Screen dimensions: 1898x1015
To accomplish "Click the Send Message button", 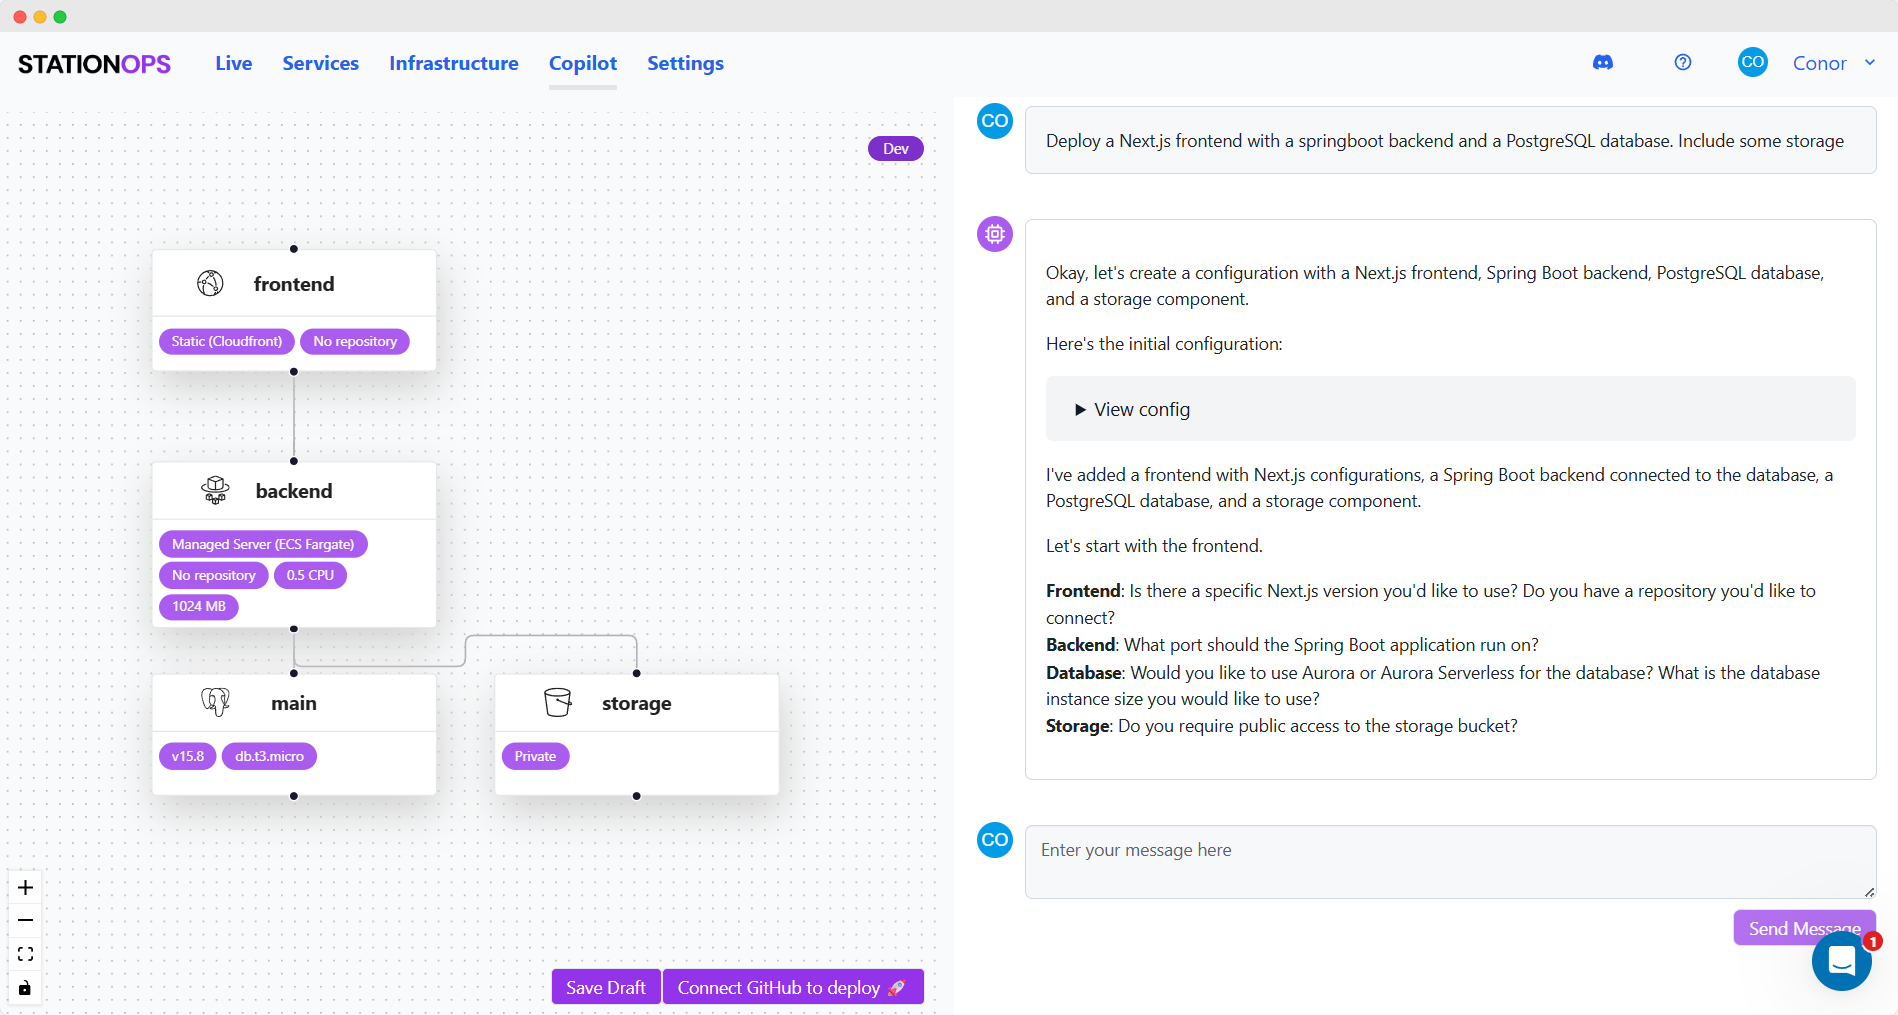I will tap(1804, 928).
